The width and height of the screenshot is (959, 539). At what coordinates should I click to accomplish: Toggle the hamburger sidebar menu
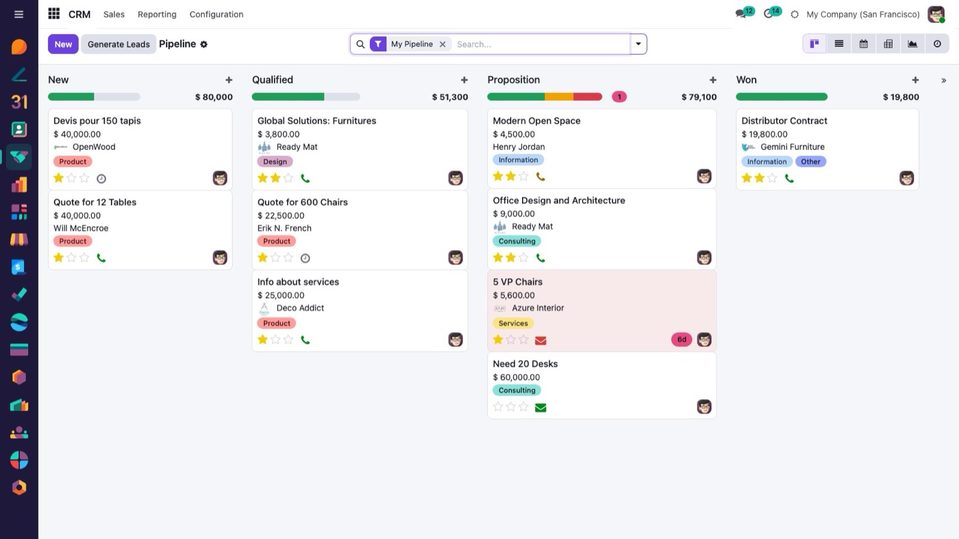point(19,14)
